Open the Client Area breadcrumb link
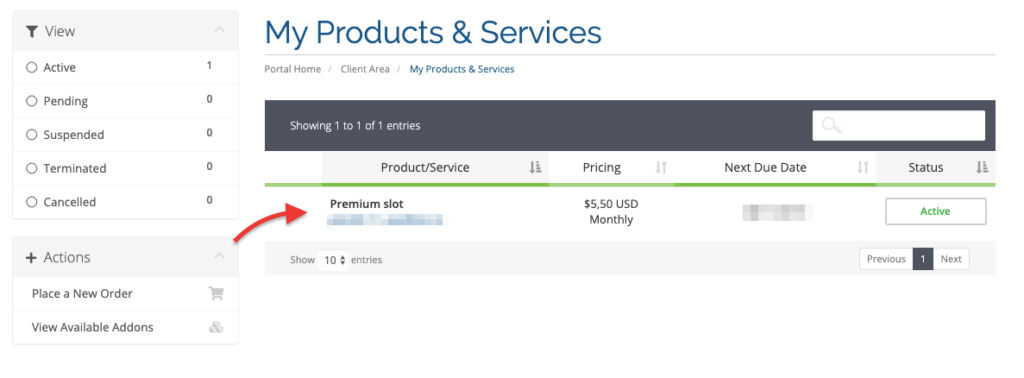 pyautogui.click(x=365, y=69)
